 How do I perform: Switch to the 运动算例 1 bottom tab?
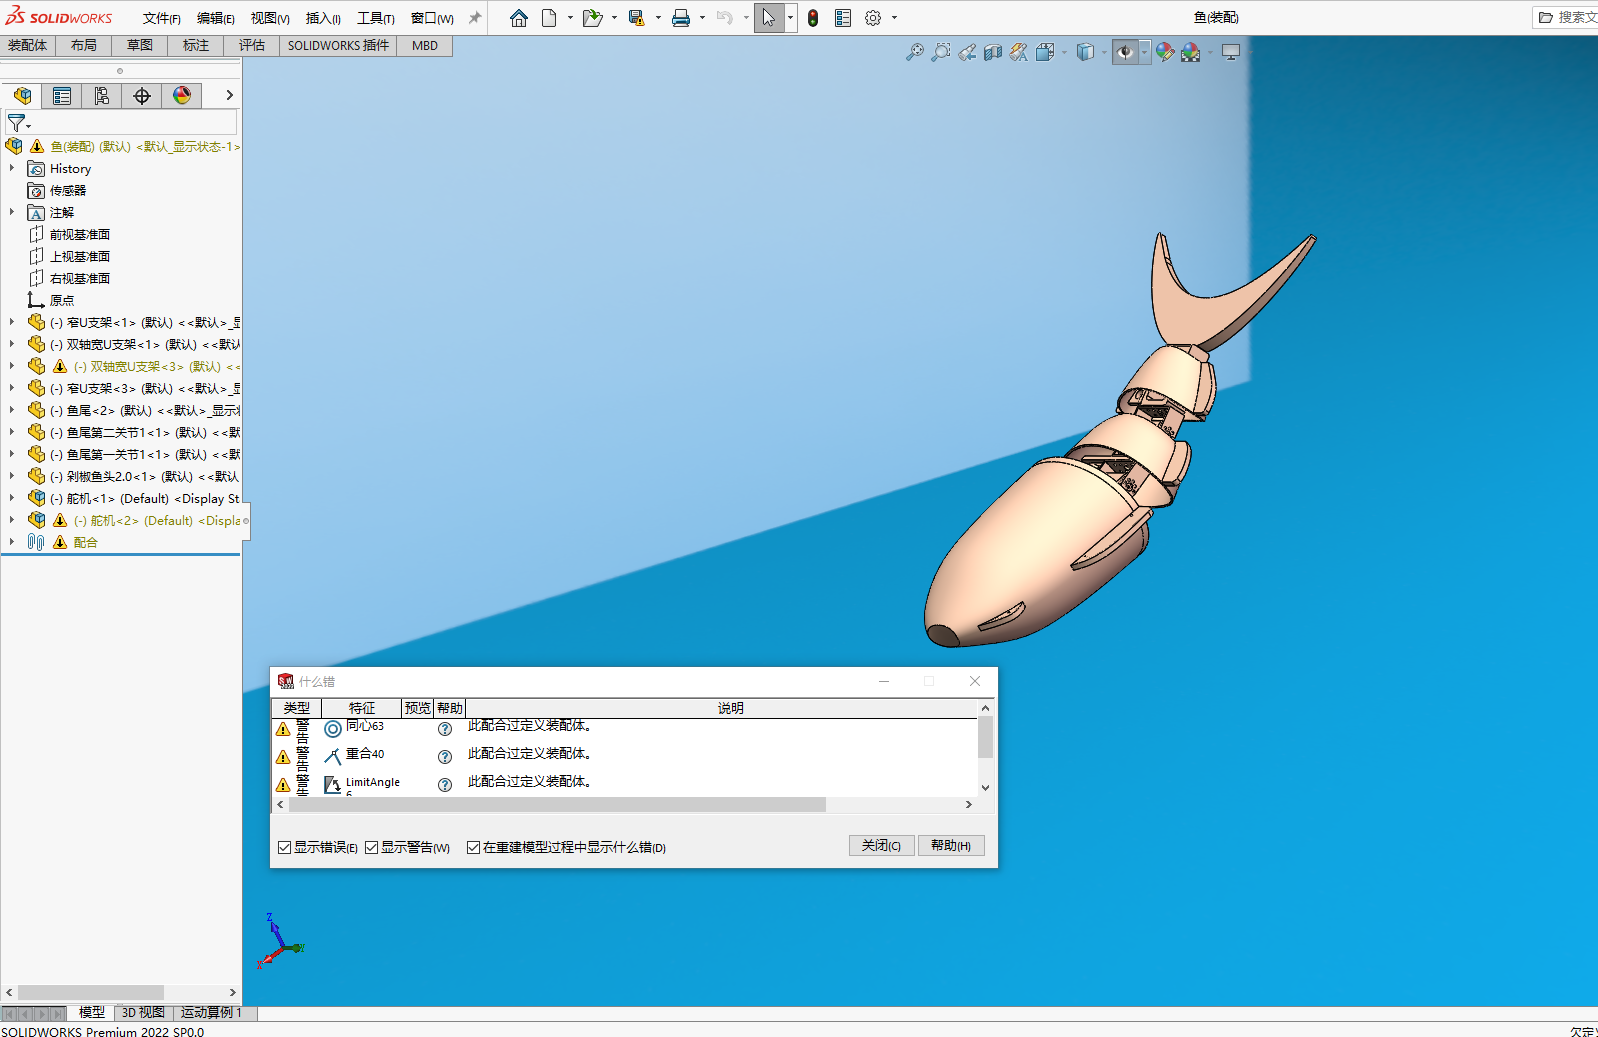[211, 1013]
